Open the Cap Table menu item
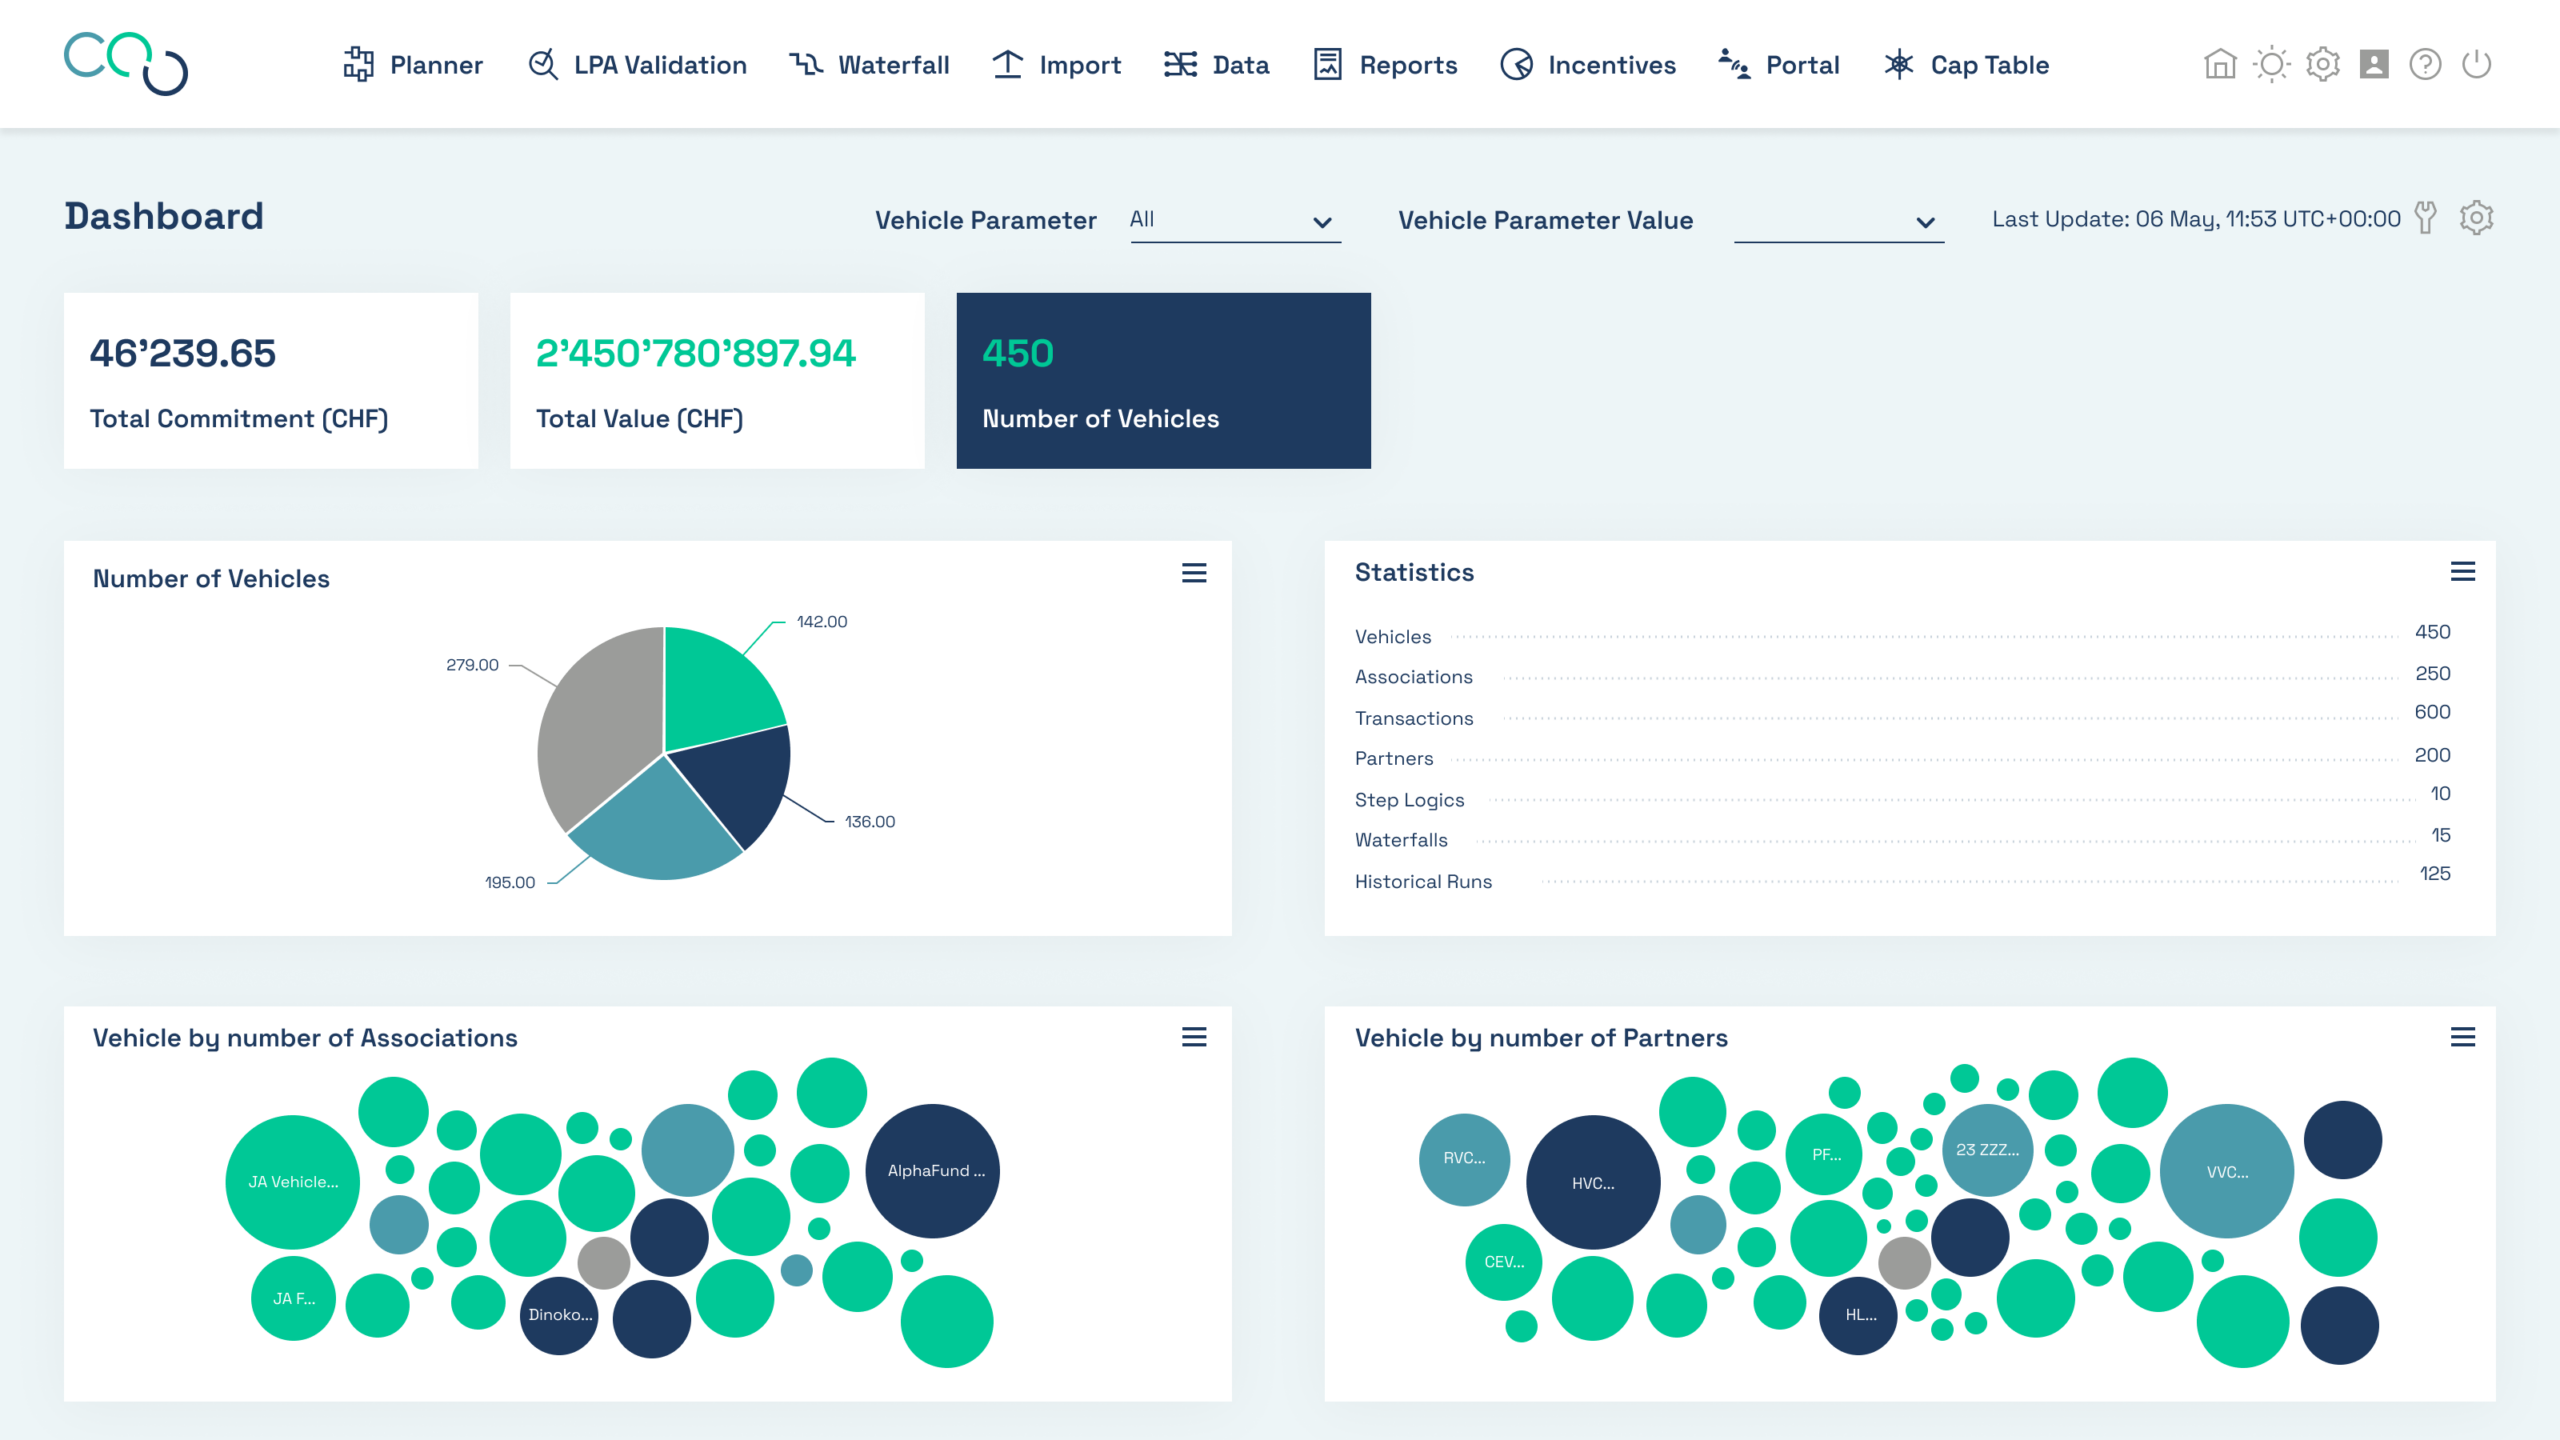The height and width of the screenshot is (1440, 2560). click(x=1966, y=65)
